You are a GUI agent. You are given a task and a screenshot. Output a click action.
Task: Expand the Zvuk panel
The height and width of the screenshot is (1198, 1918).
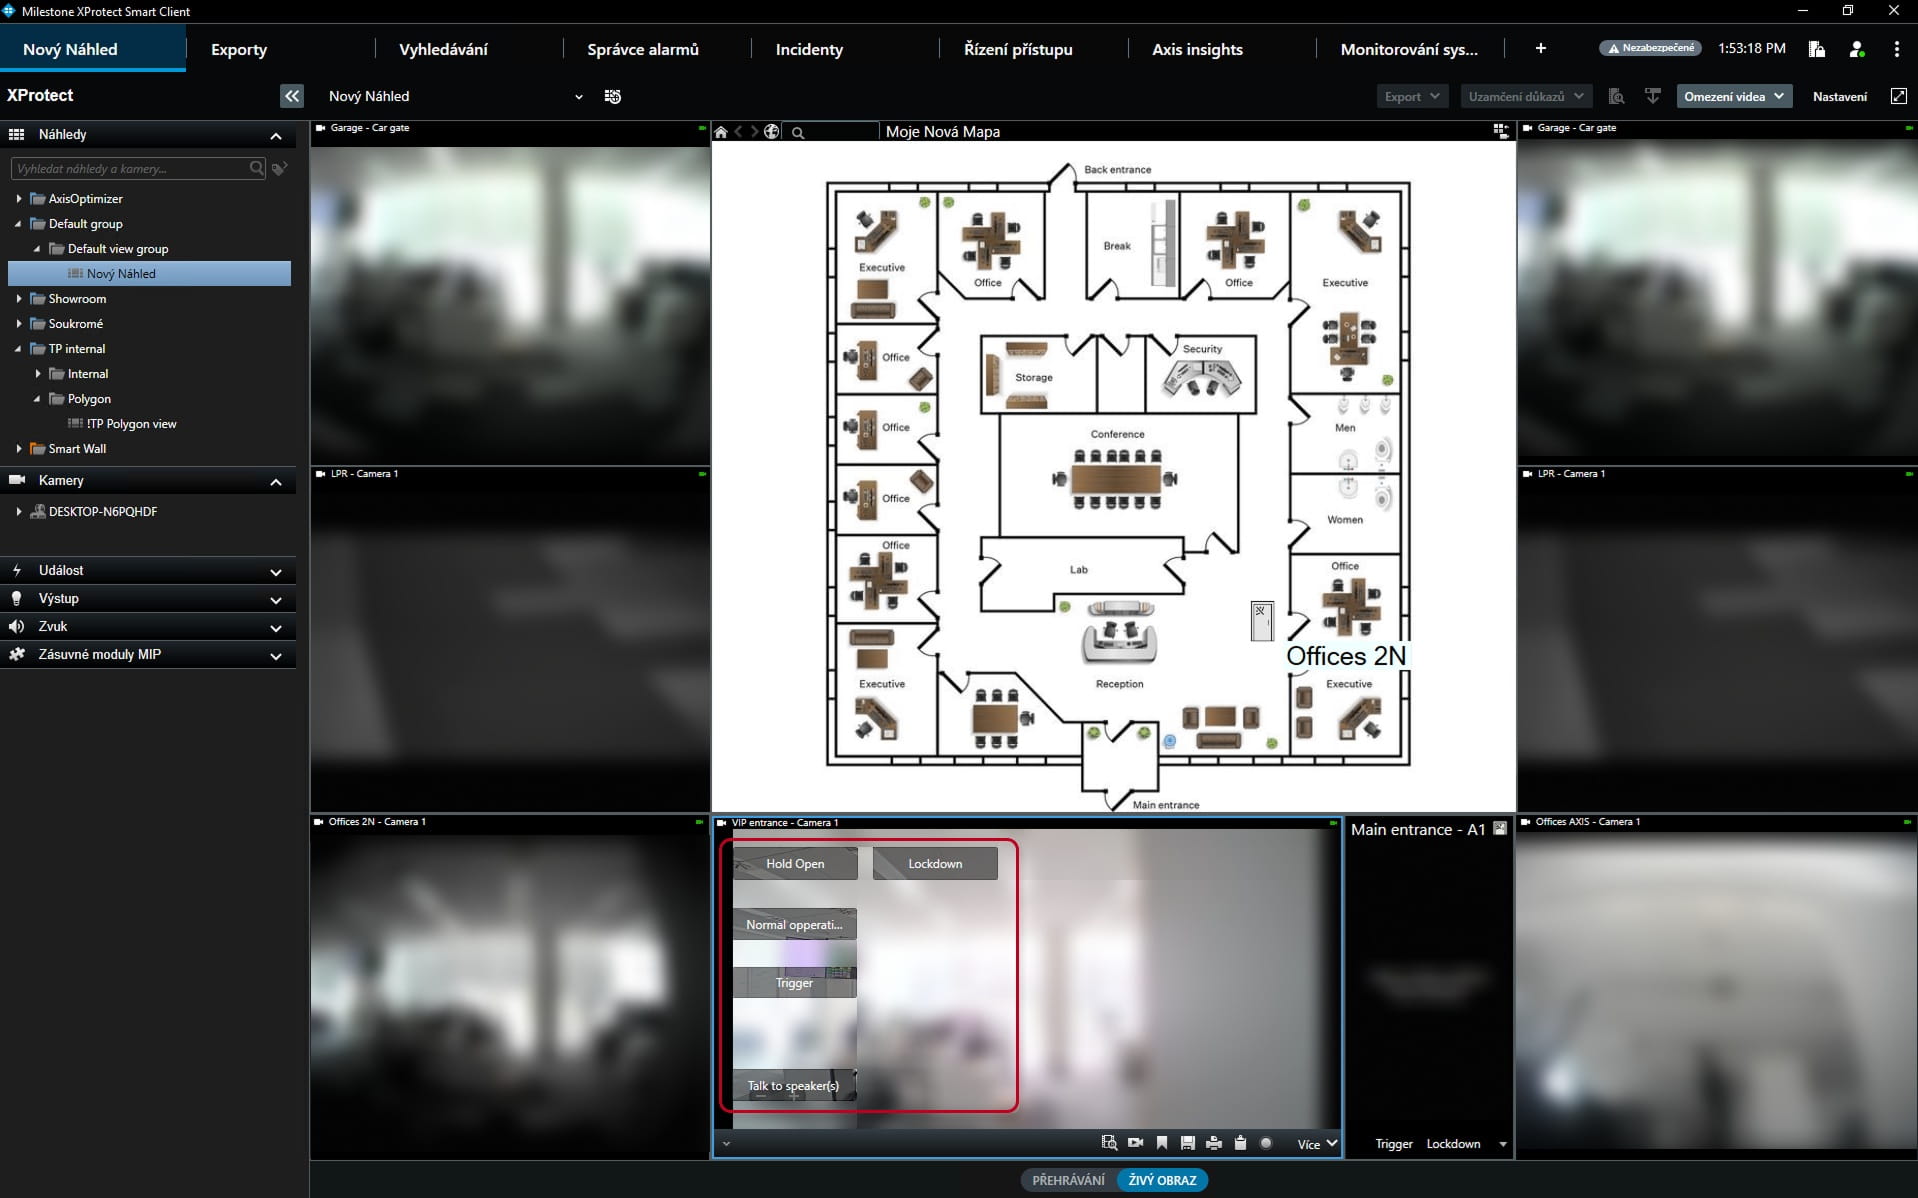click(x=148, y=627)
